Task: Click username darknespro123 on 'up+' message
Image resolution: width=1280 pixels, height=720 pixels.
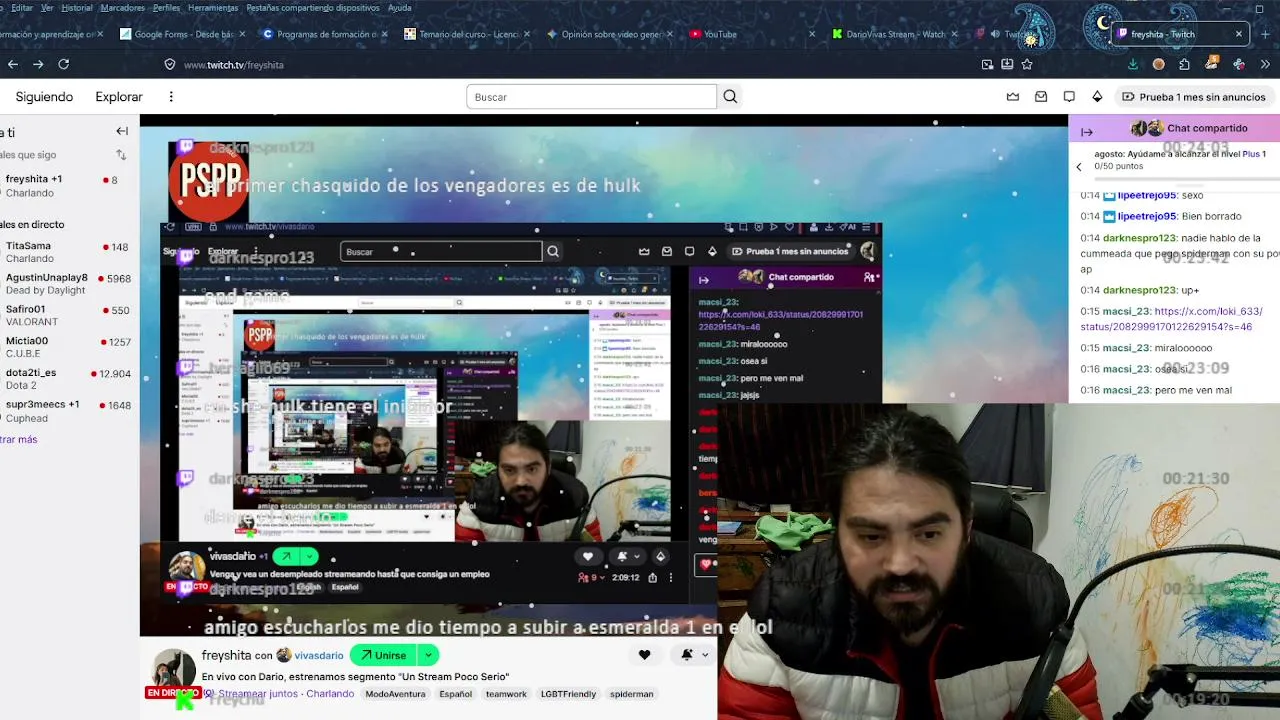Action: [1139, 290]
